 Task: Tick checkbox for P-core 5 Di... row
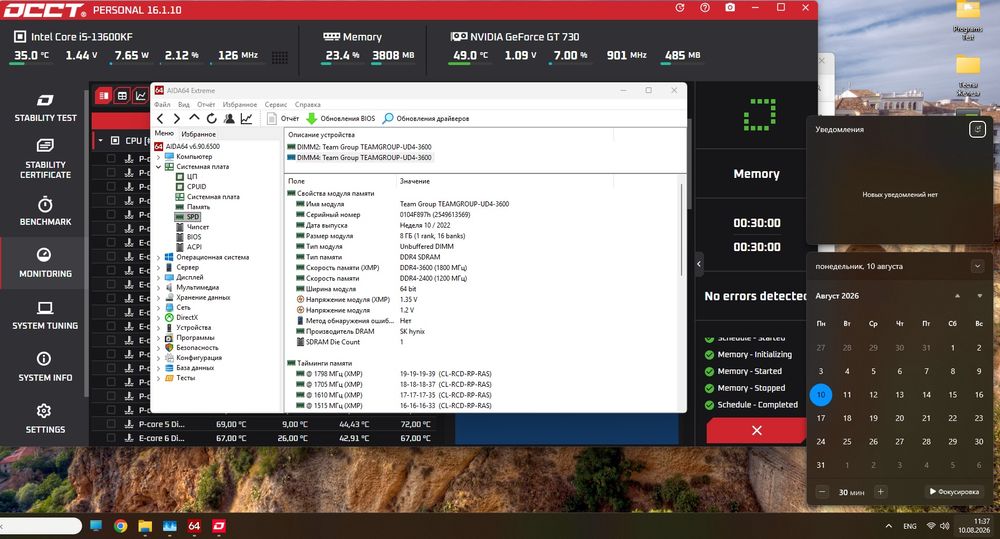111,424
